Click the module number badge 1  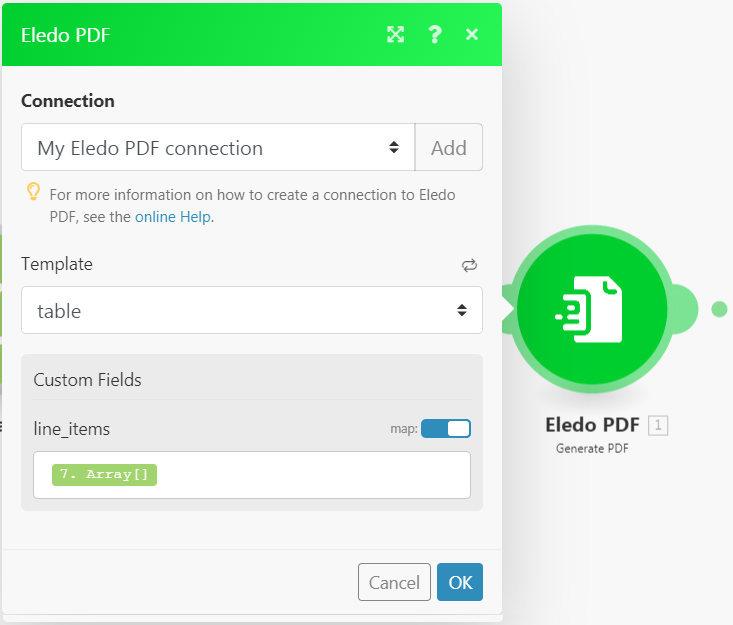(657, 425)
